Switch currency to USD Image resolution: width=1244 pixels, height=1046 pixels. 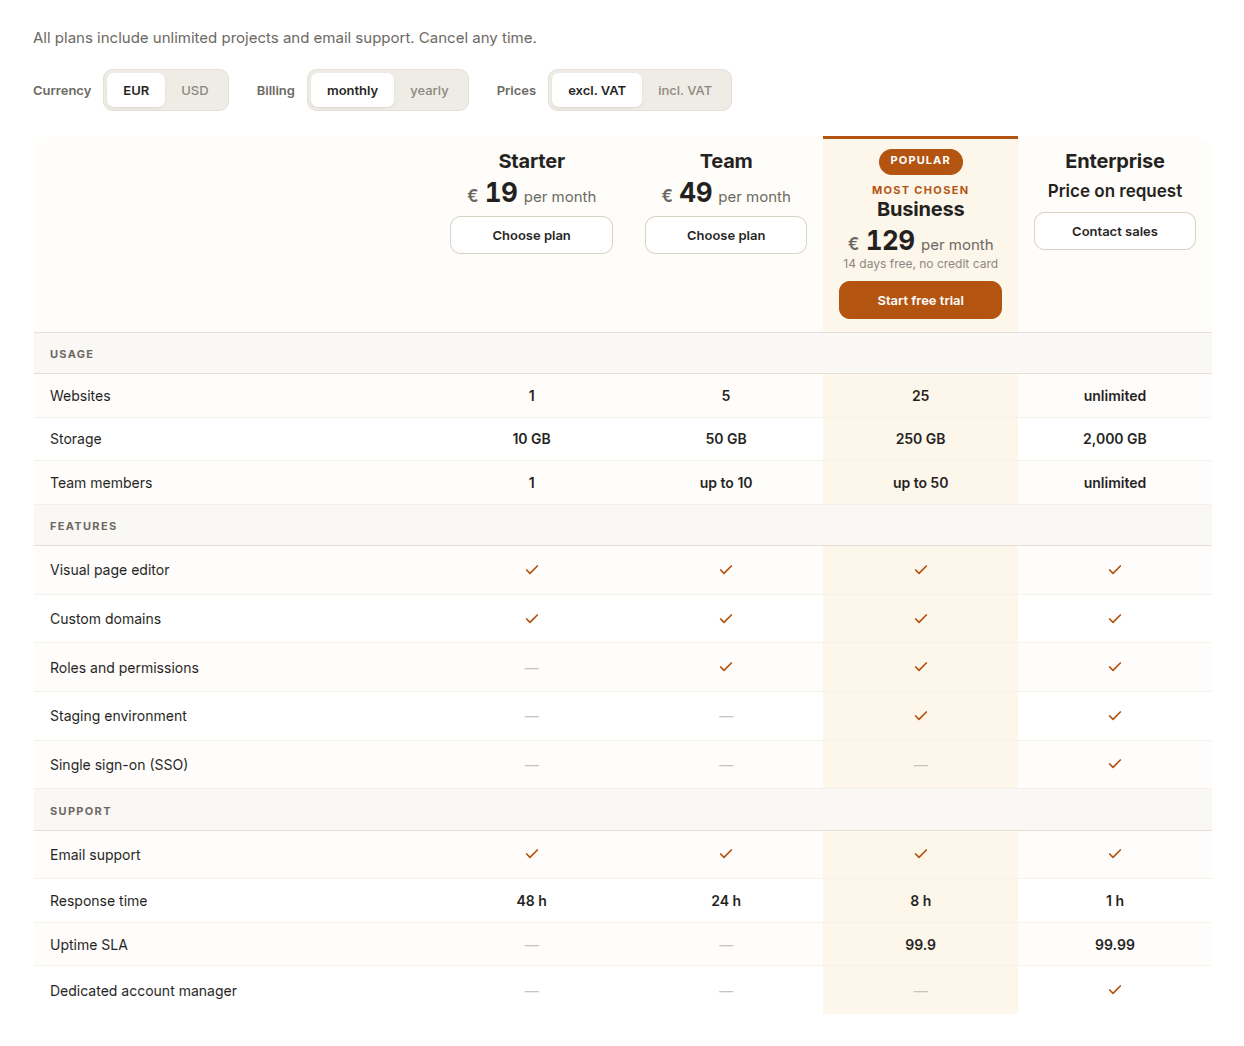click(195, 90)
